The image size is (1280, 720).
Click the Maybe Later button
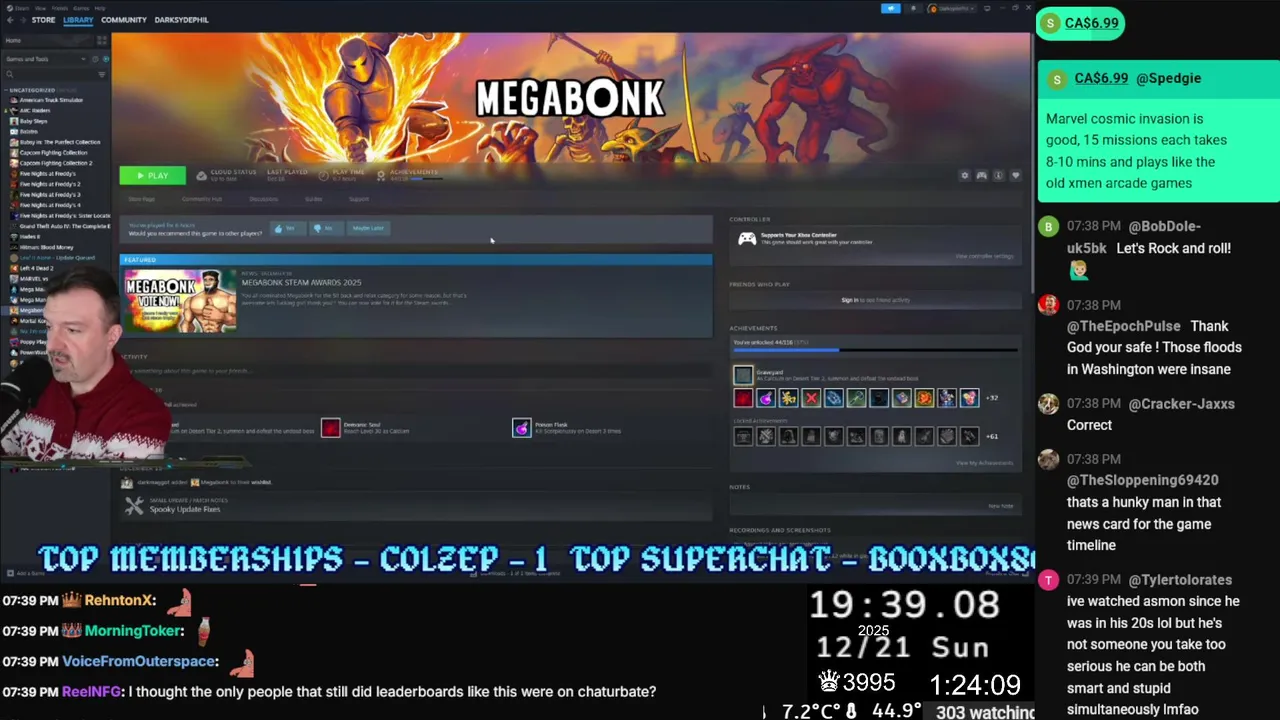point(366,228)
